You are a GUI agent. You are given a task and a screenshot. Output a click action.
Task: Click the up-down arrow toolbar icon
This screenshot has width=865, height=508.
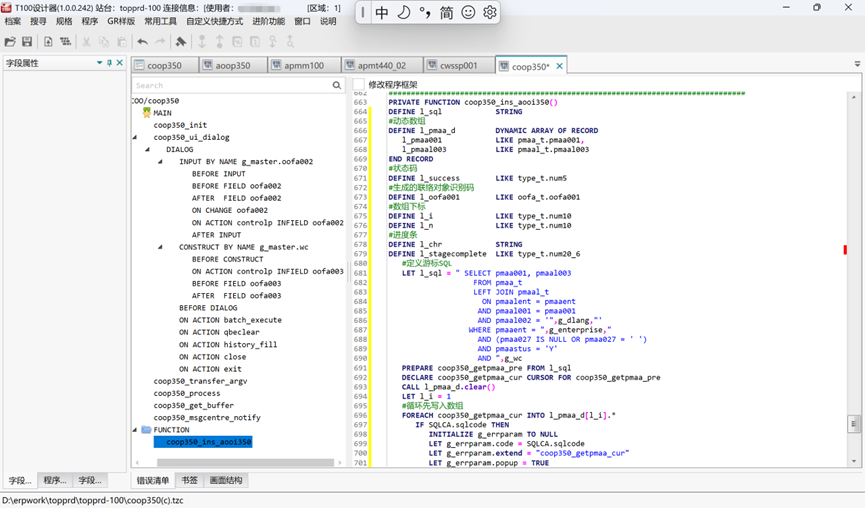coord(273,42)
